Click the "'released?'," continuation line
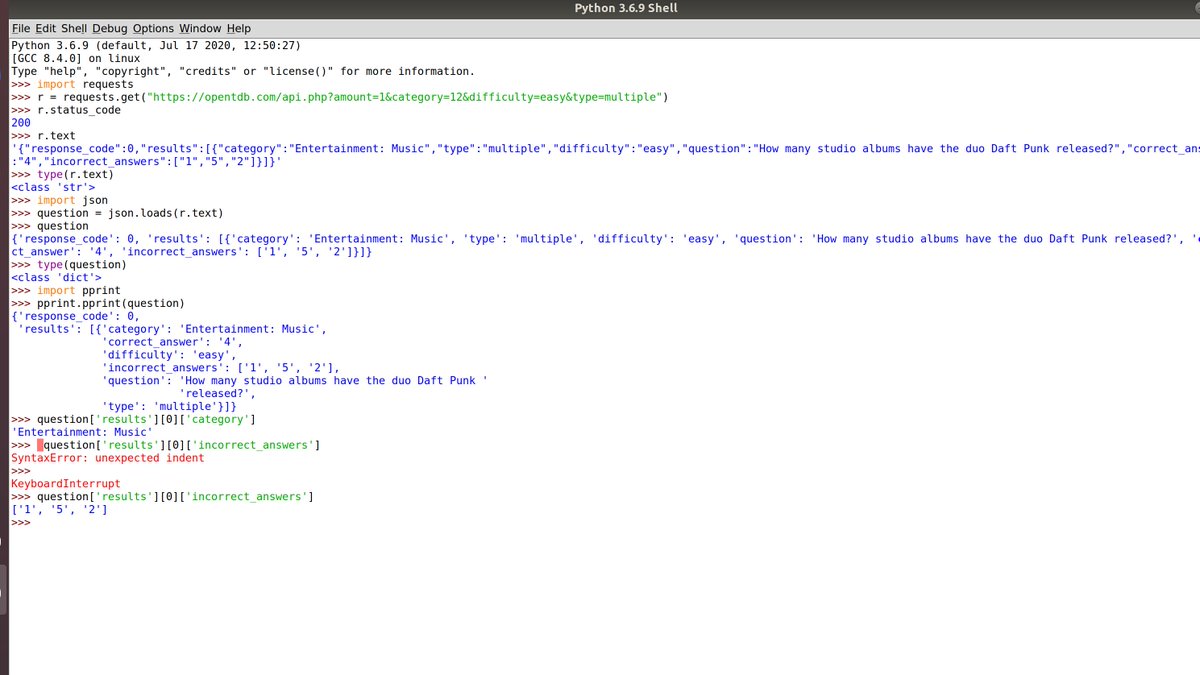Screen dimensions: 1200x675 tap(217, 393)
